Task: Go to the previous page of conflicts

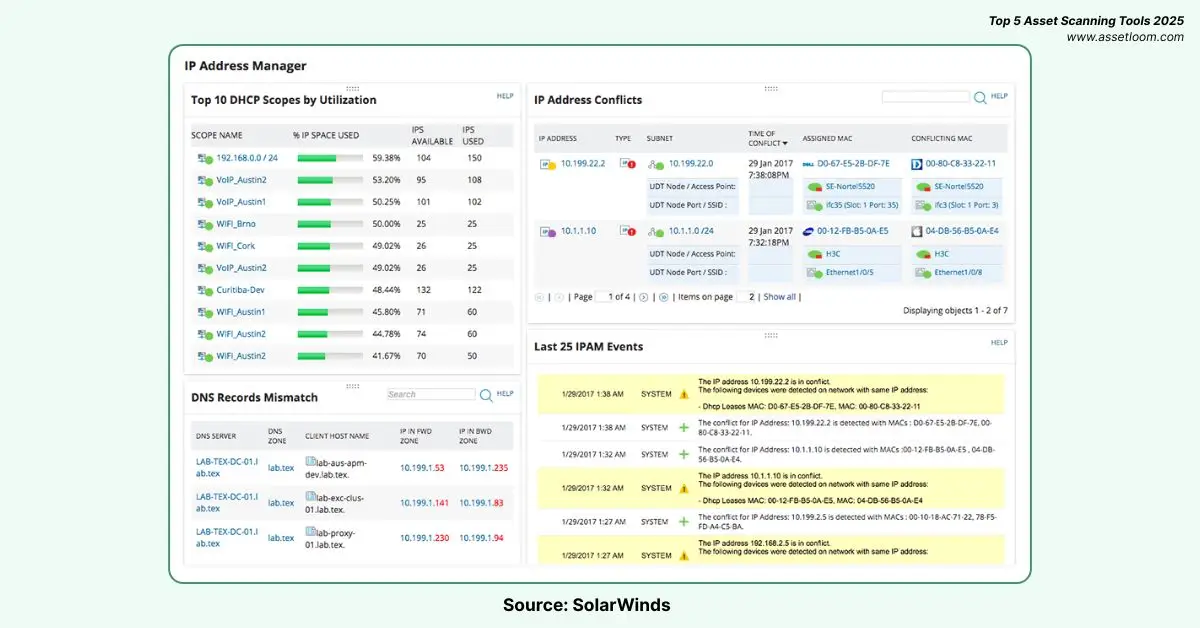Action: pos(560,297)
